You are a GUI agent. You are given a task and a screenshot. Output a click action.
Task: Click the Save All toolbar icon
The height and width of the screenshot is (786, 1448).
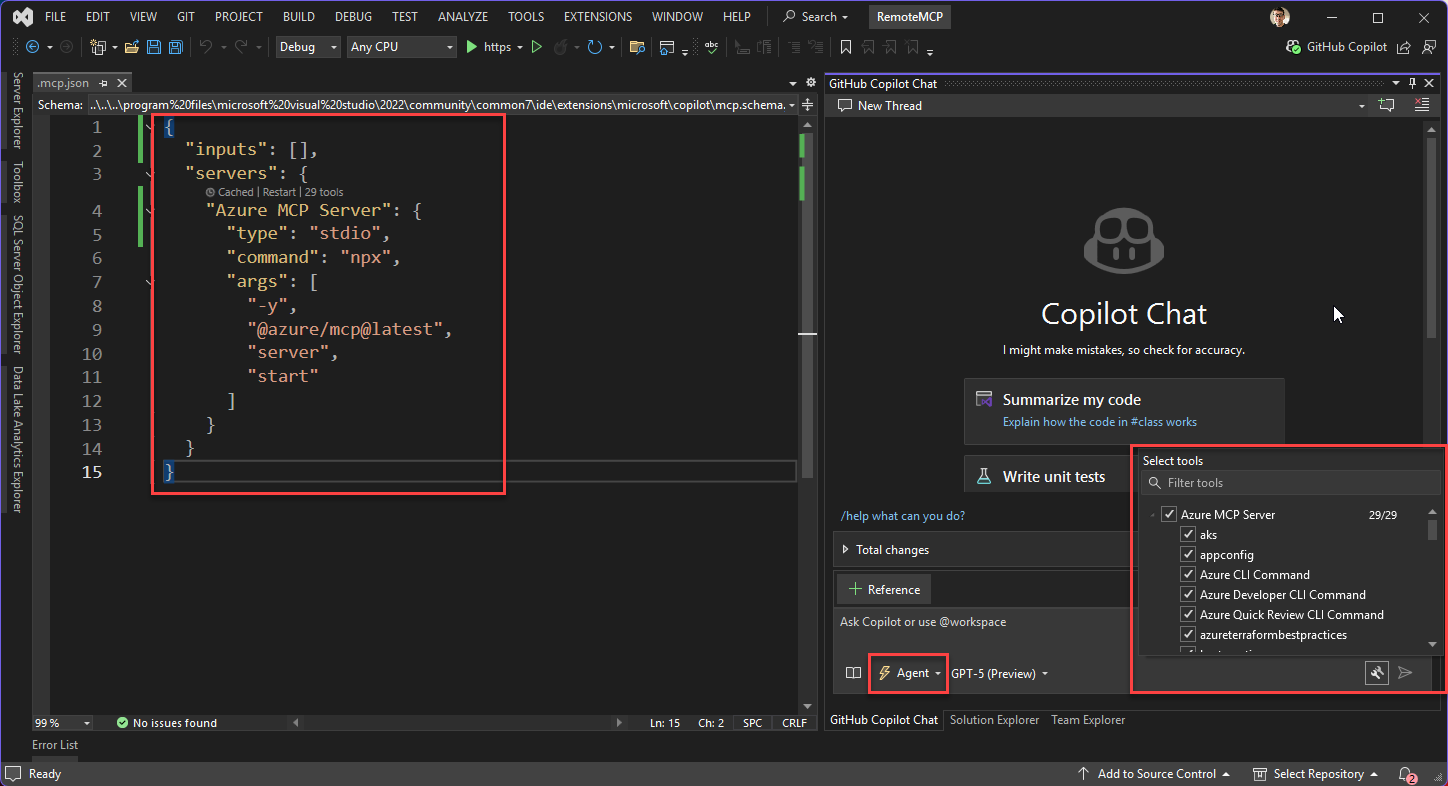coord(175,46)
